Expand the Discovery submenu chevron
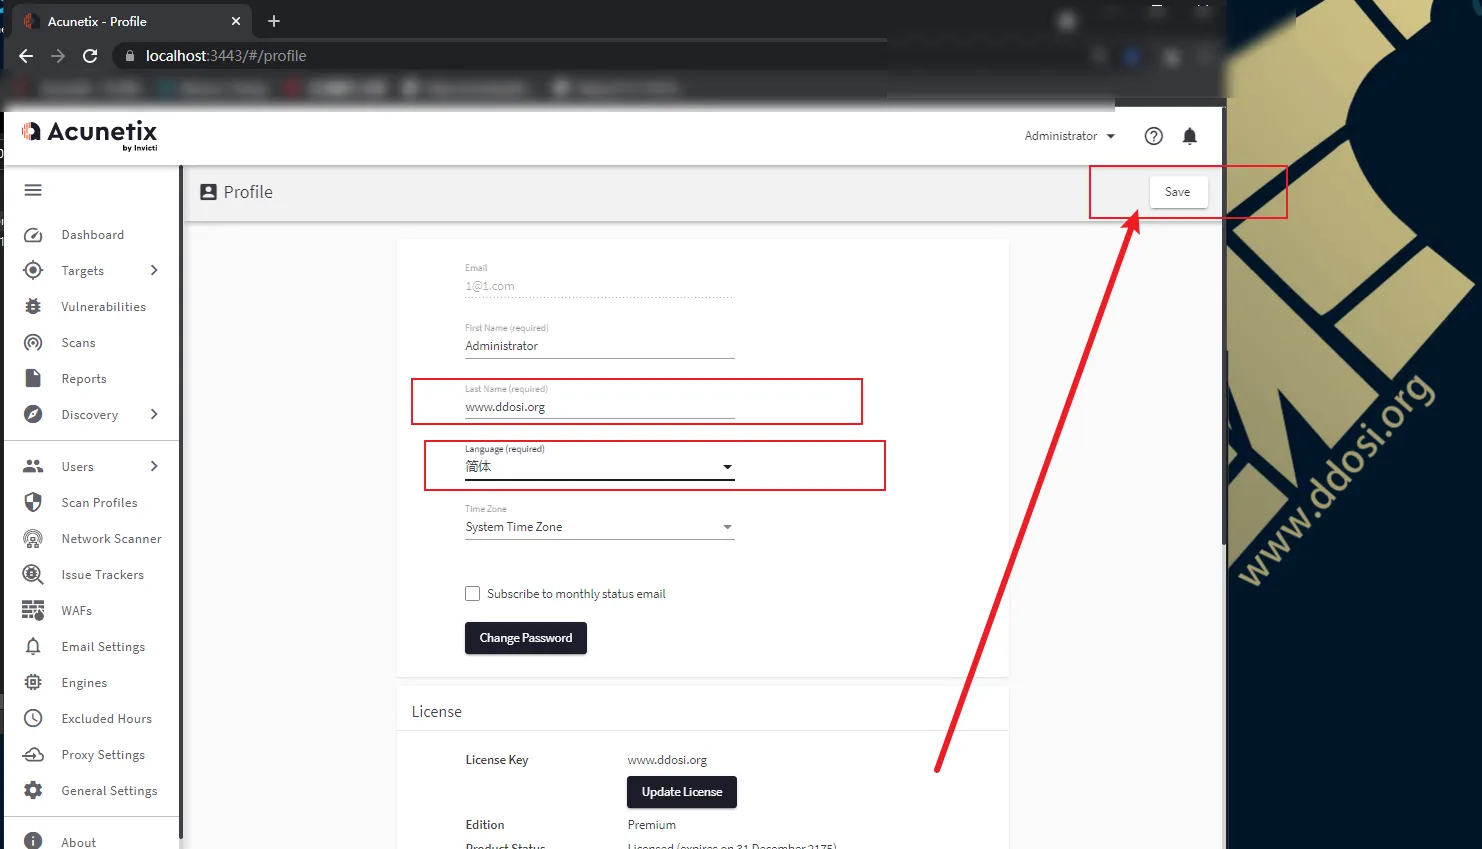The width and height of the screenshot is (1482, 849). point(154,414)
